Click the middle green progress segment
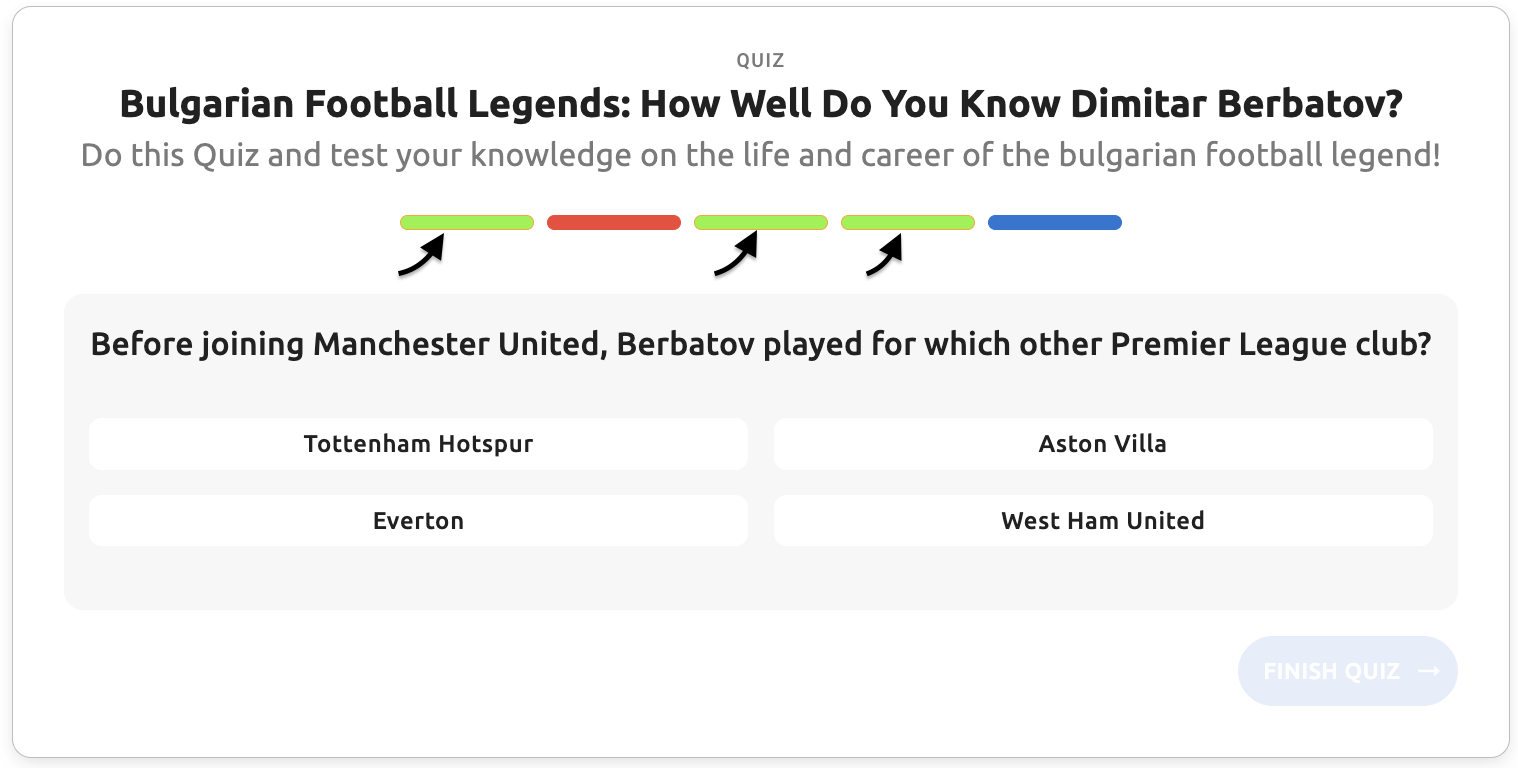Image resolution: width=1518 pixels, height=768 pixels. [761, 222]
